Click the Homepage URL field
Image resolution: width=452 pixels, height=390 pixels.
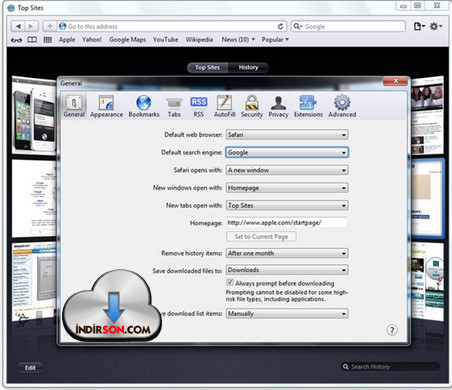pyautogui.click(x=287, y=223)
